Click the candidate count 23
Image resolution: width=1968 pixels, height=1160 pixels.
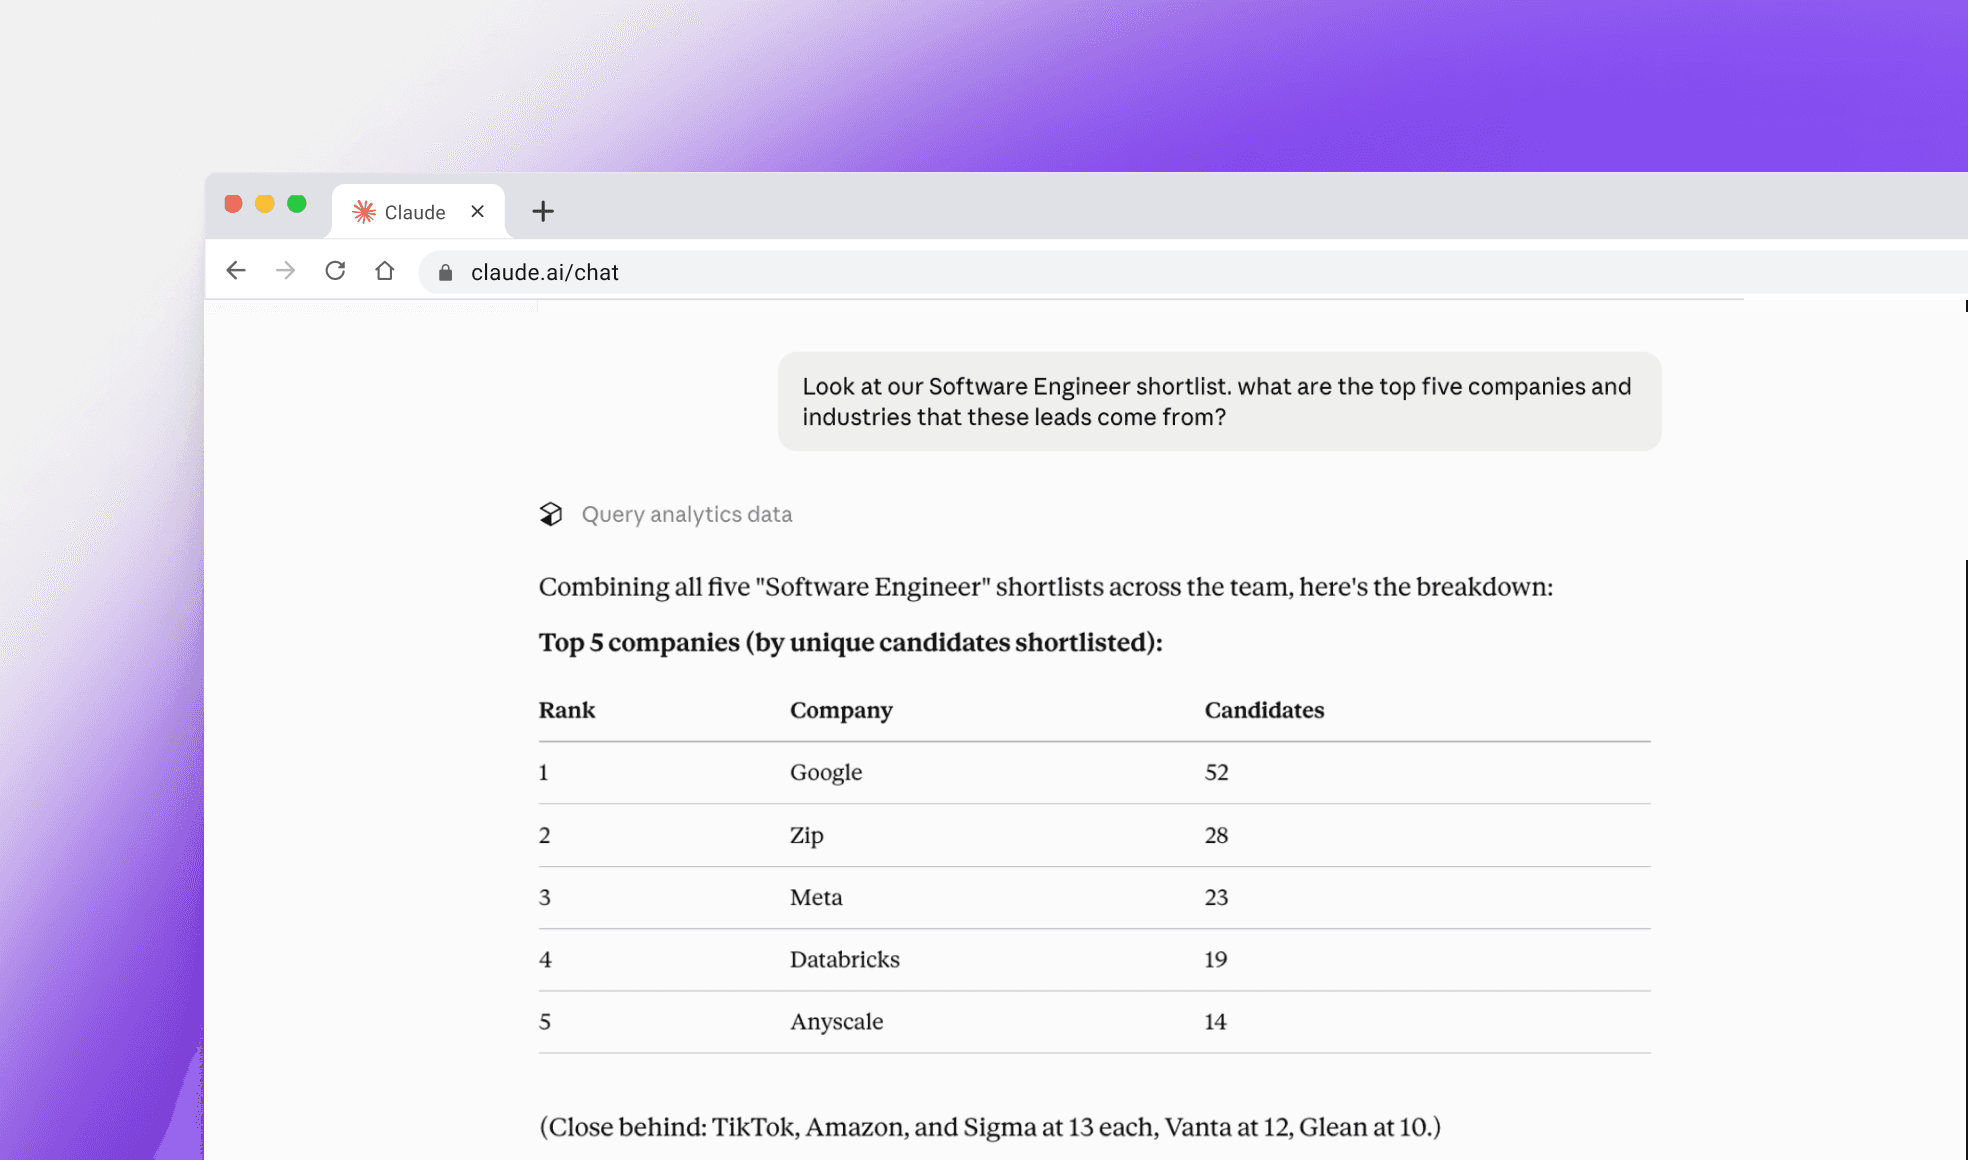pos(1216,897)
